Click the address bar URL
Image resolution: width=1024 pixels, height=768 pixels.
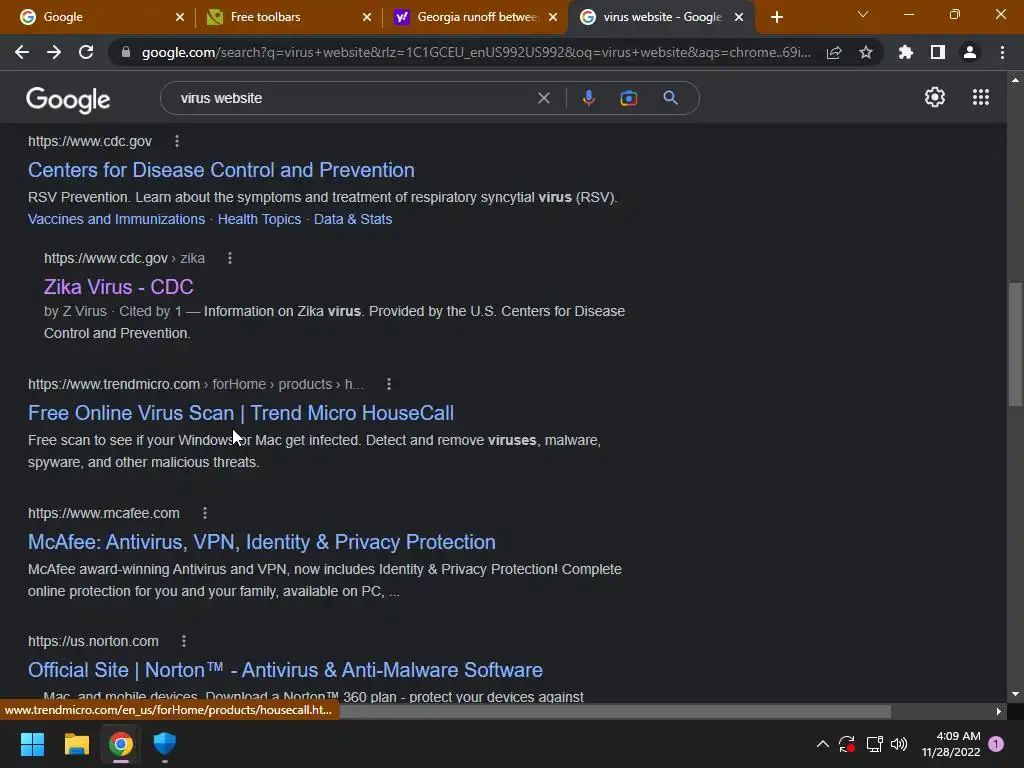pyautogui.click(x=476, y=52)
